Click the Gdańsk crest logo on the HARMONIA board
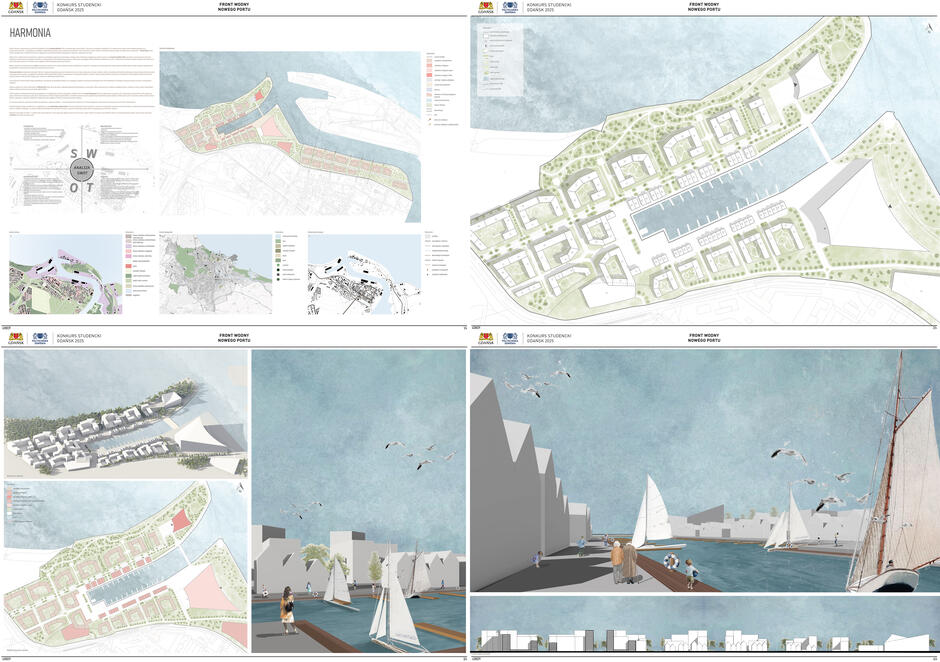Image resolution: width=940 pixels, height=662 pixels. pos(15,7)
